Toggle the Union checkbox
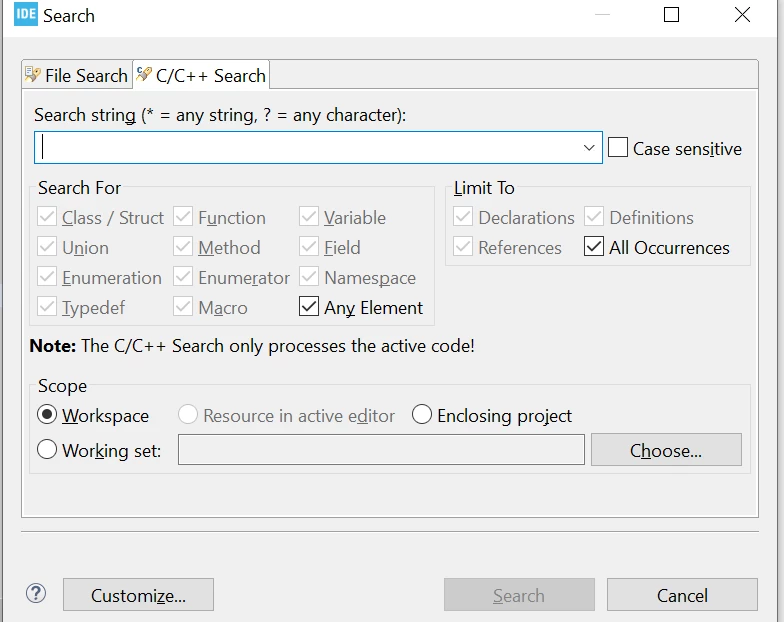Viewport: 784px width, 622px height. click(x=47, y=247)
